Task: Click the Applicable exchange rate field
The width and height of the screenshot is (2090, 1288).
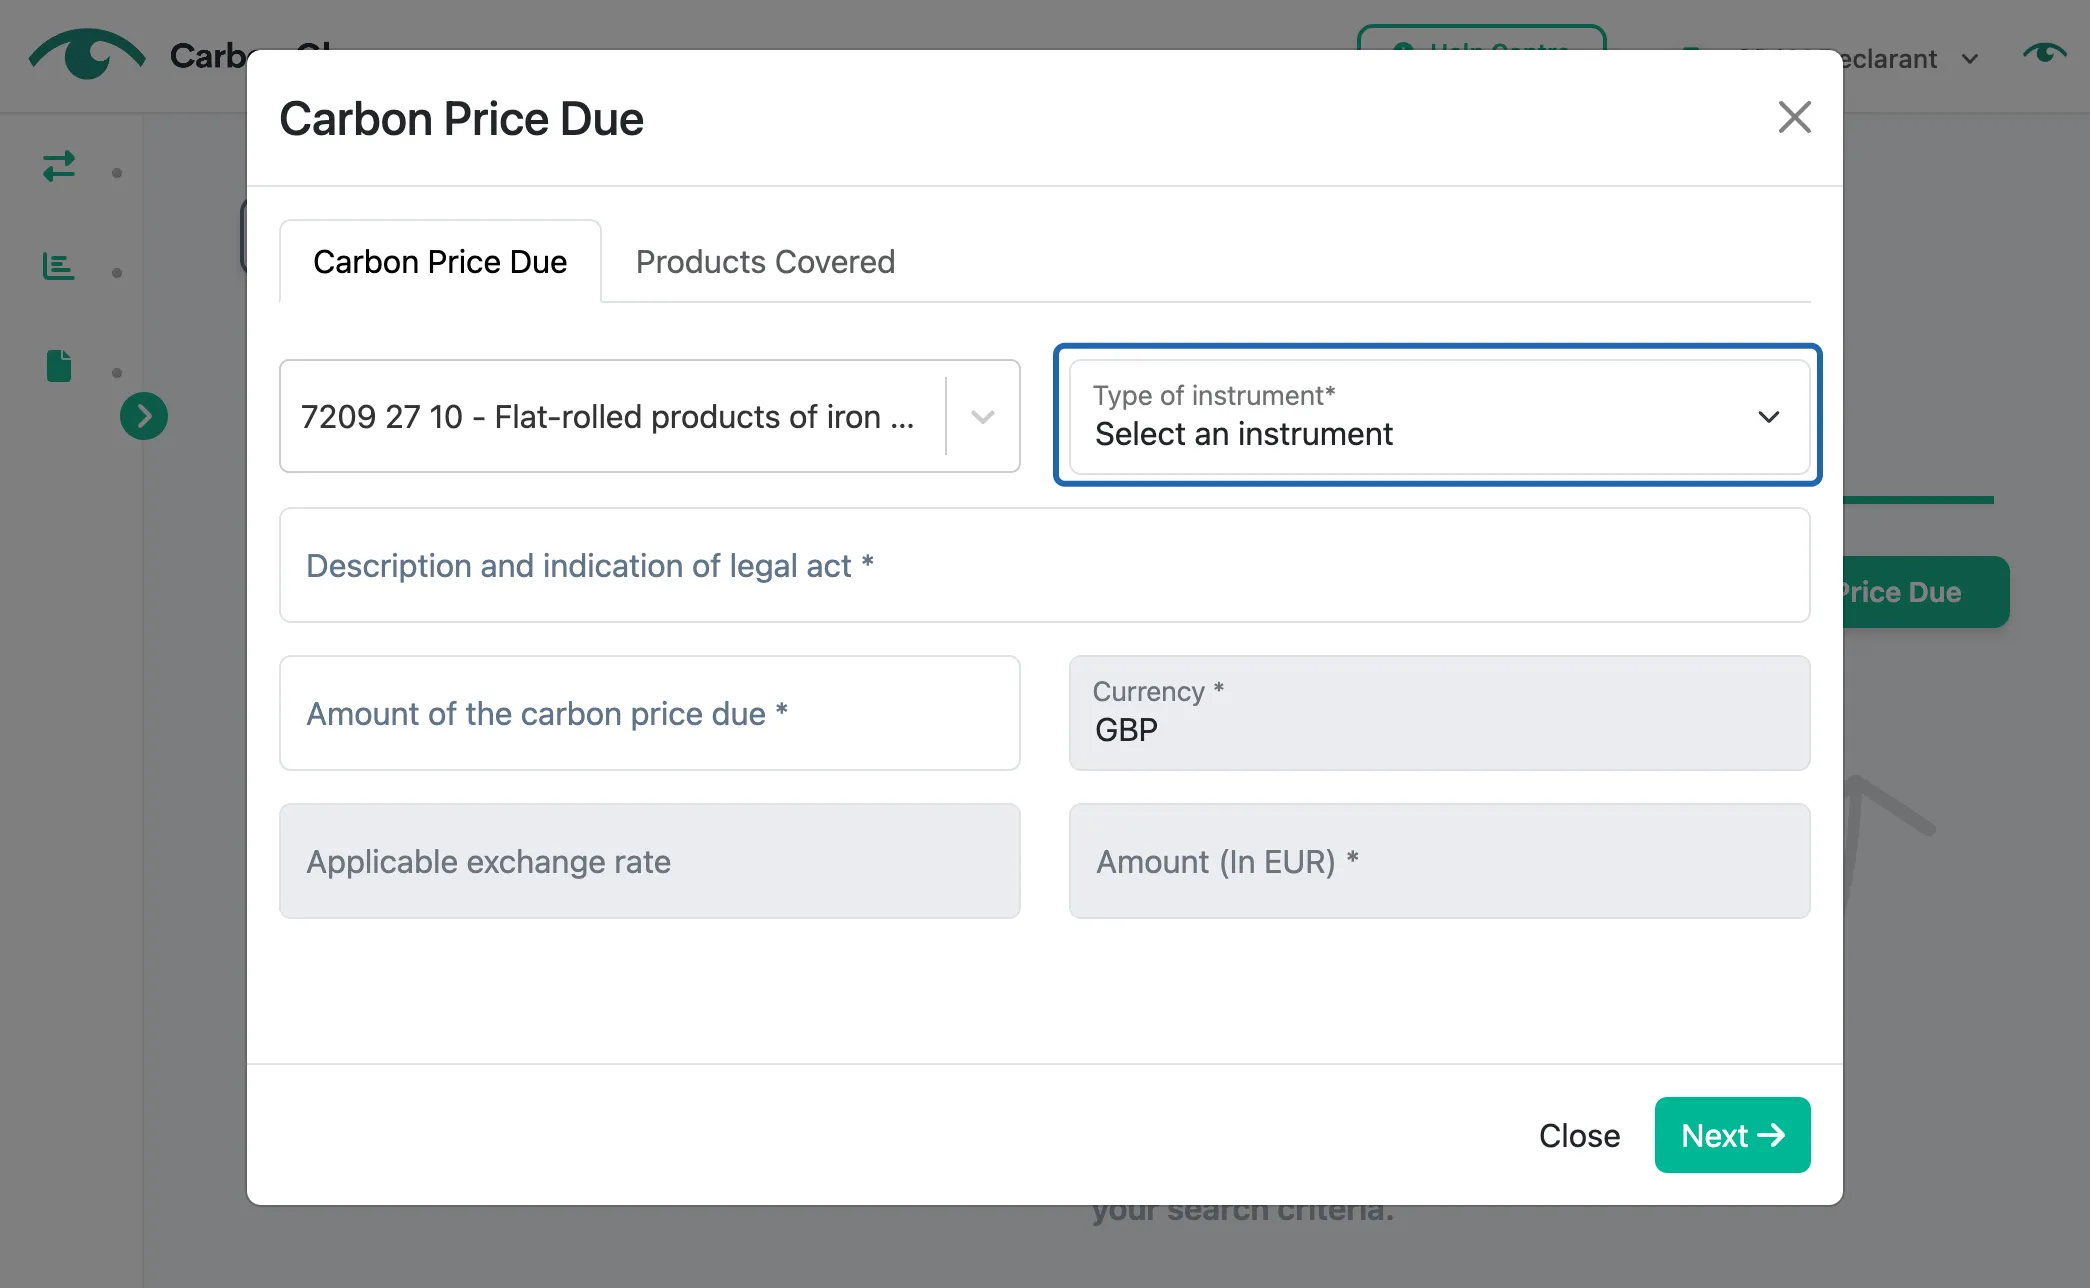Action: 650,861
